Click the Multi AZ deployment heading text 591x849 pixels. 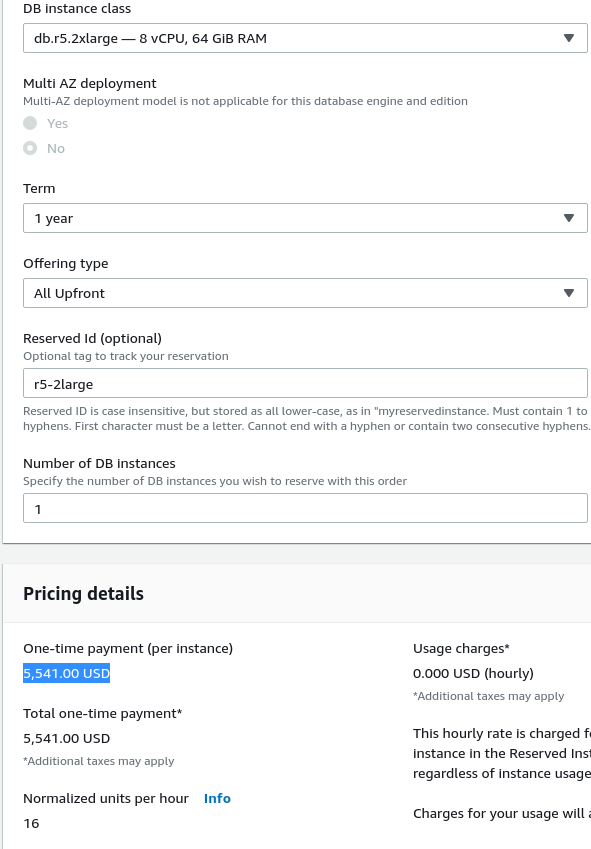coord(90,83)
